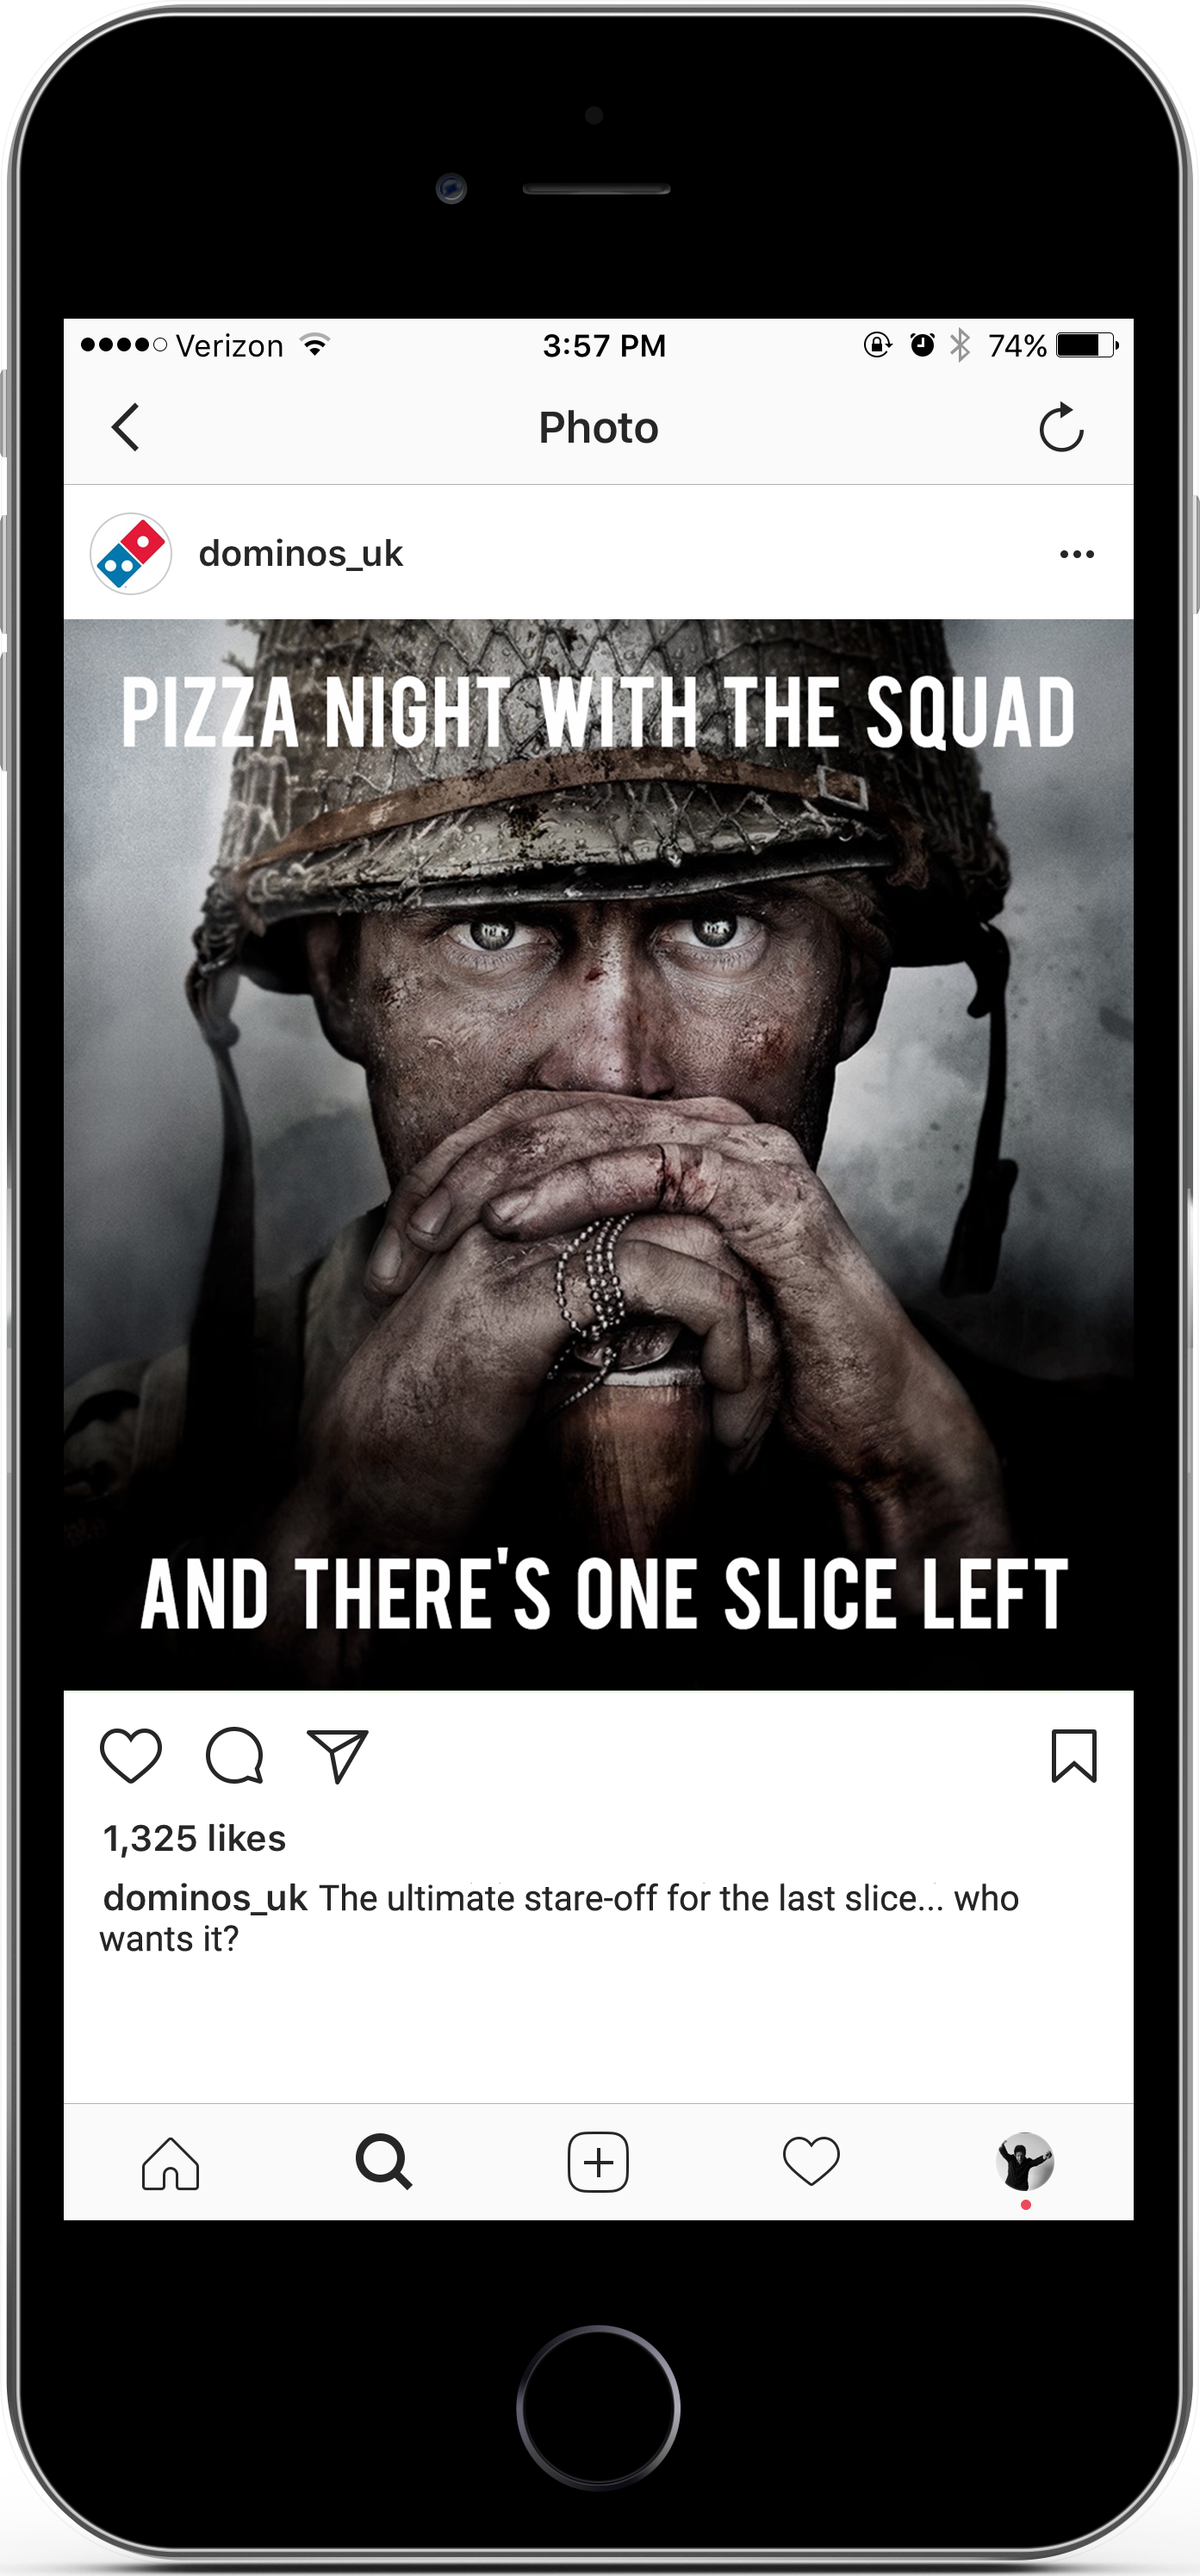
Task: Tap the soldier meme photo
Action: coord(598,1155)
